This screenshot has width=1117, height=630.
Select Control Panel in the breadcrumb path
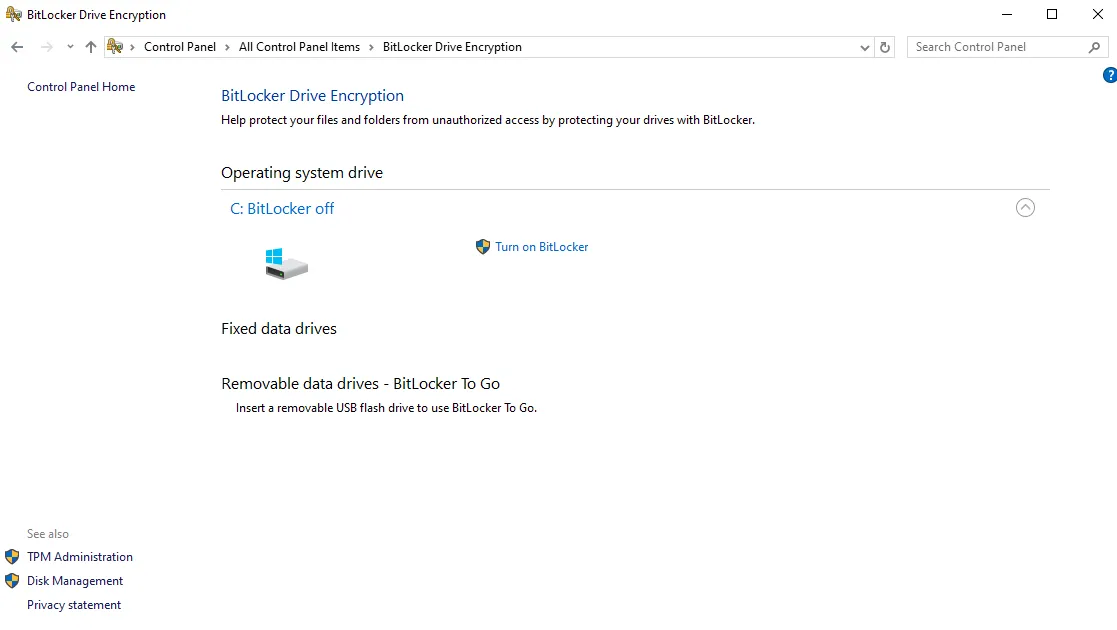click(180, 46)
